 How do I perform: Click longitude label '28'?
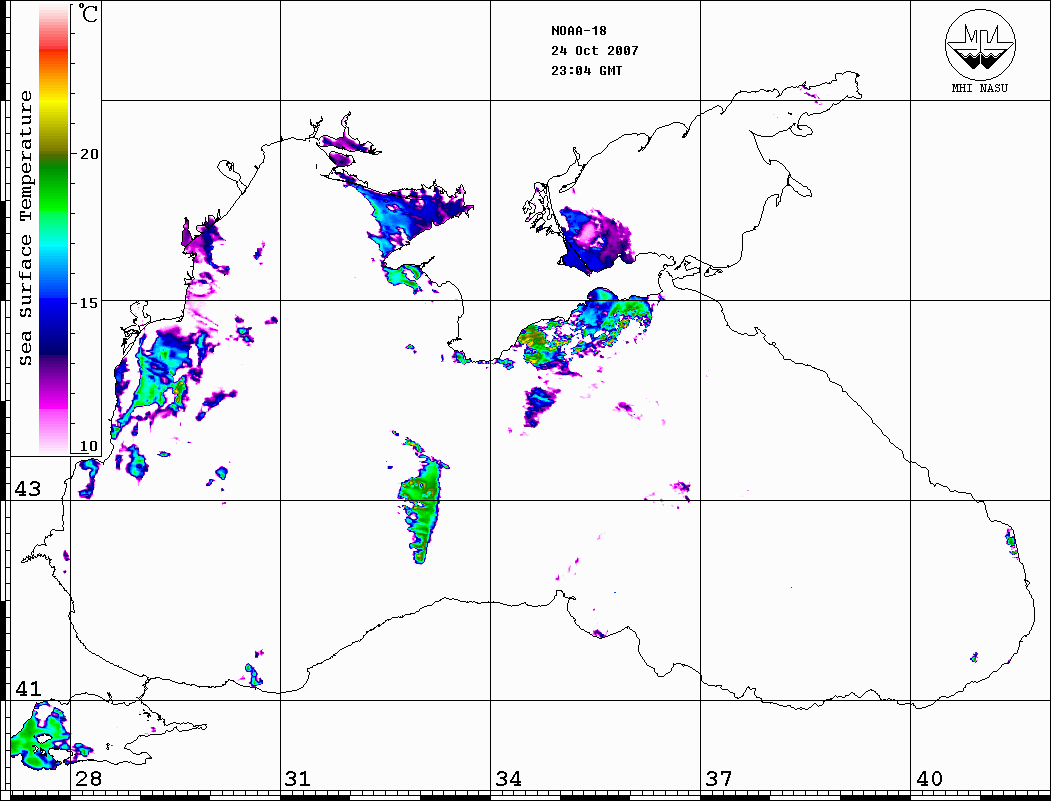[x=88, y=778]
